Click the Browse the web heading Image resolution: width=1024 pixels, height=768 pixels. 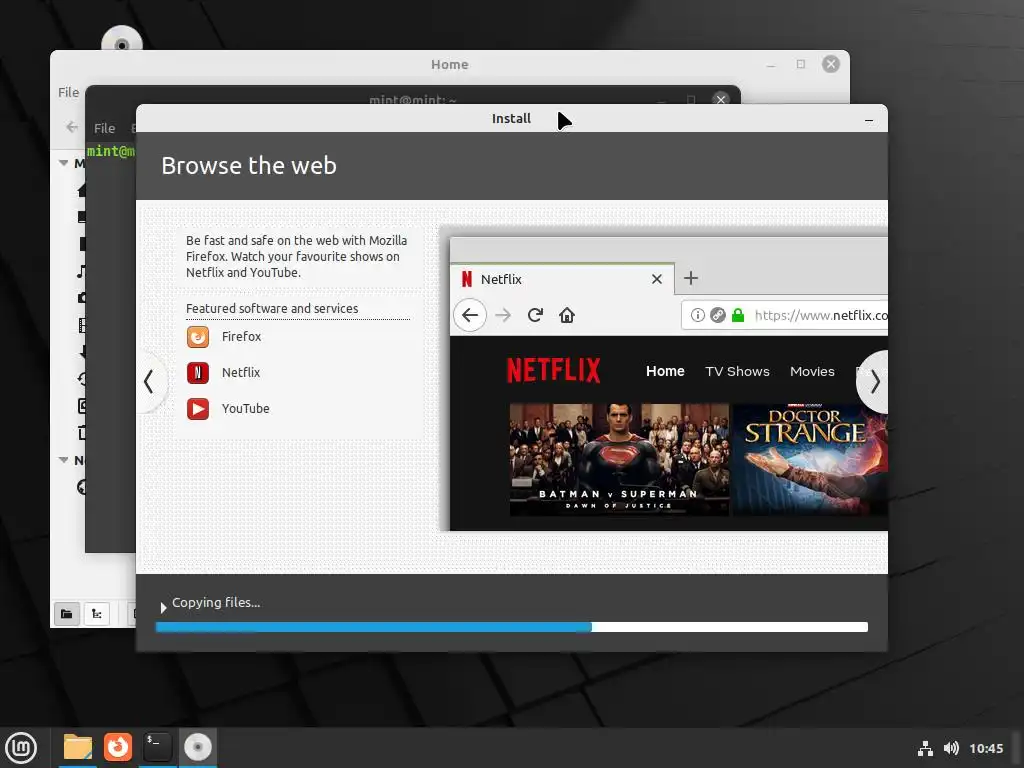249,166
